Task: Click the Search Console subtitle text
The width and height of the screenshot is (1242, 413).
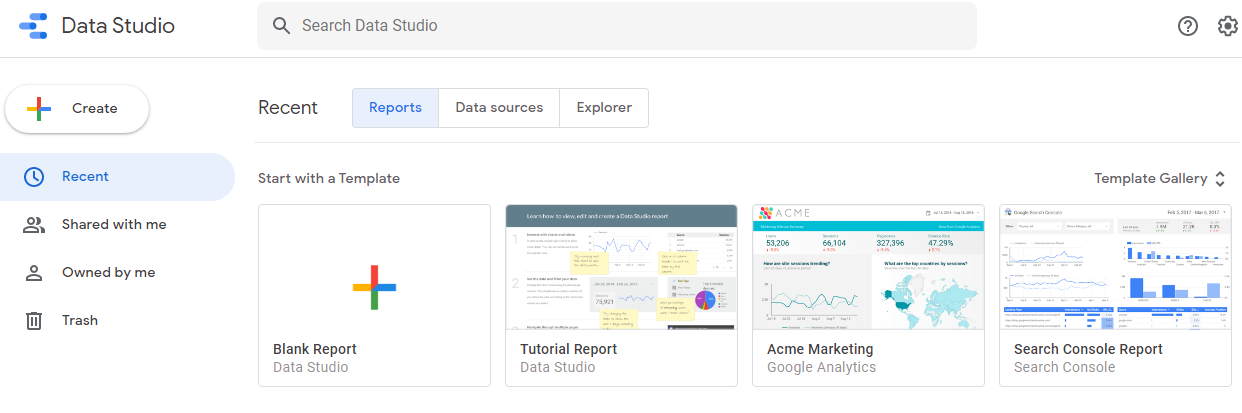Action: click(1065, 367)
